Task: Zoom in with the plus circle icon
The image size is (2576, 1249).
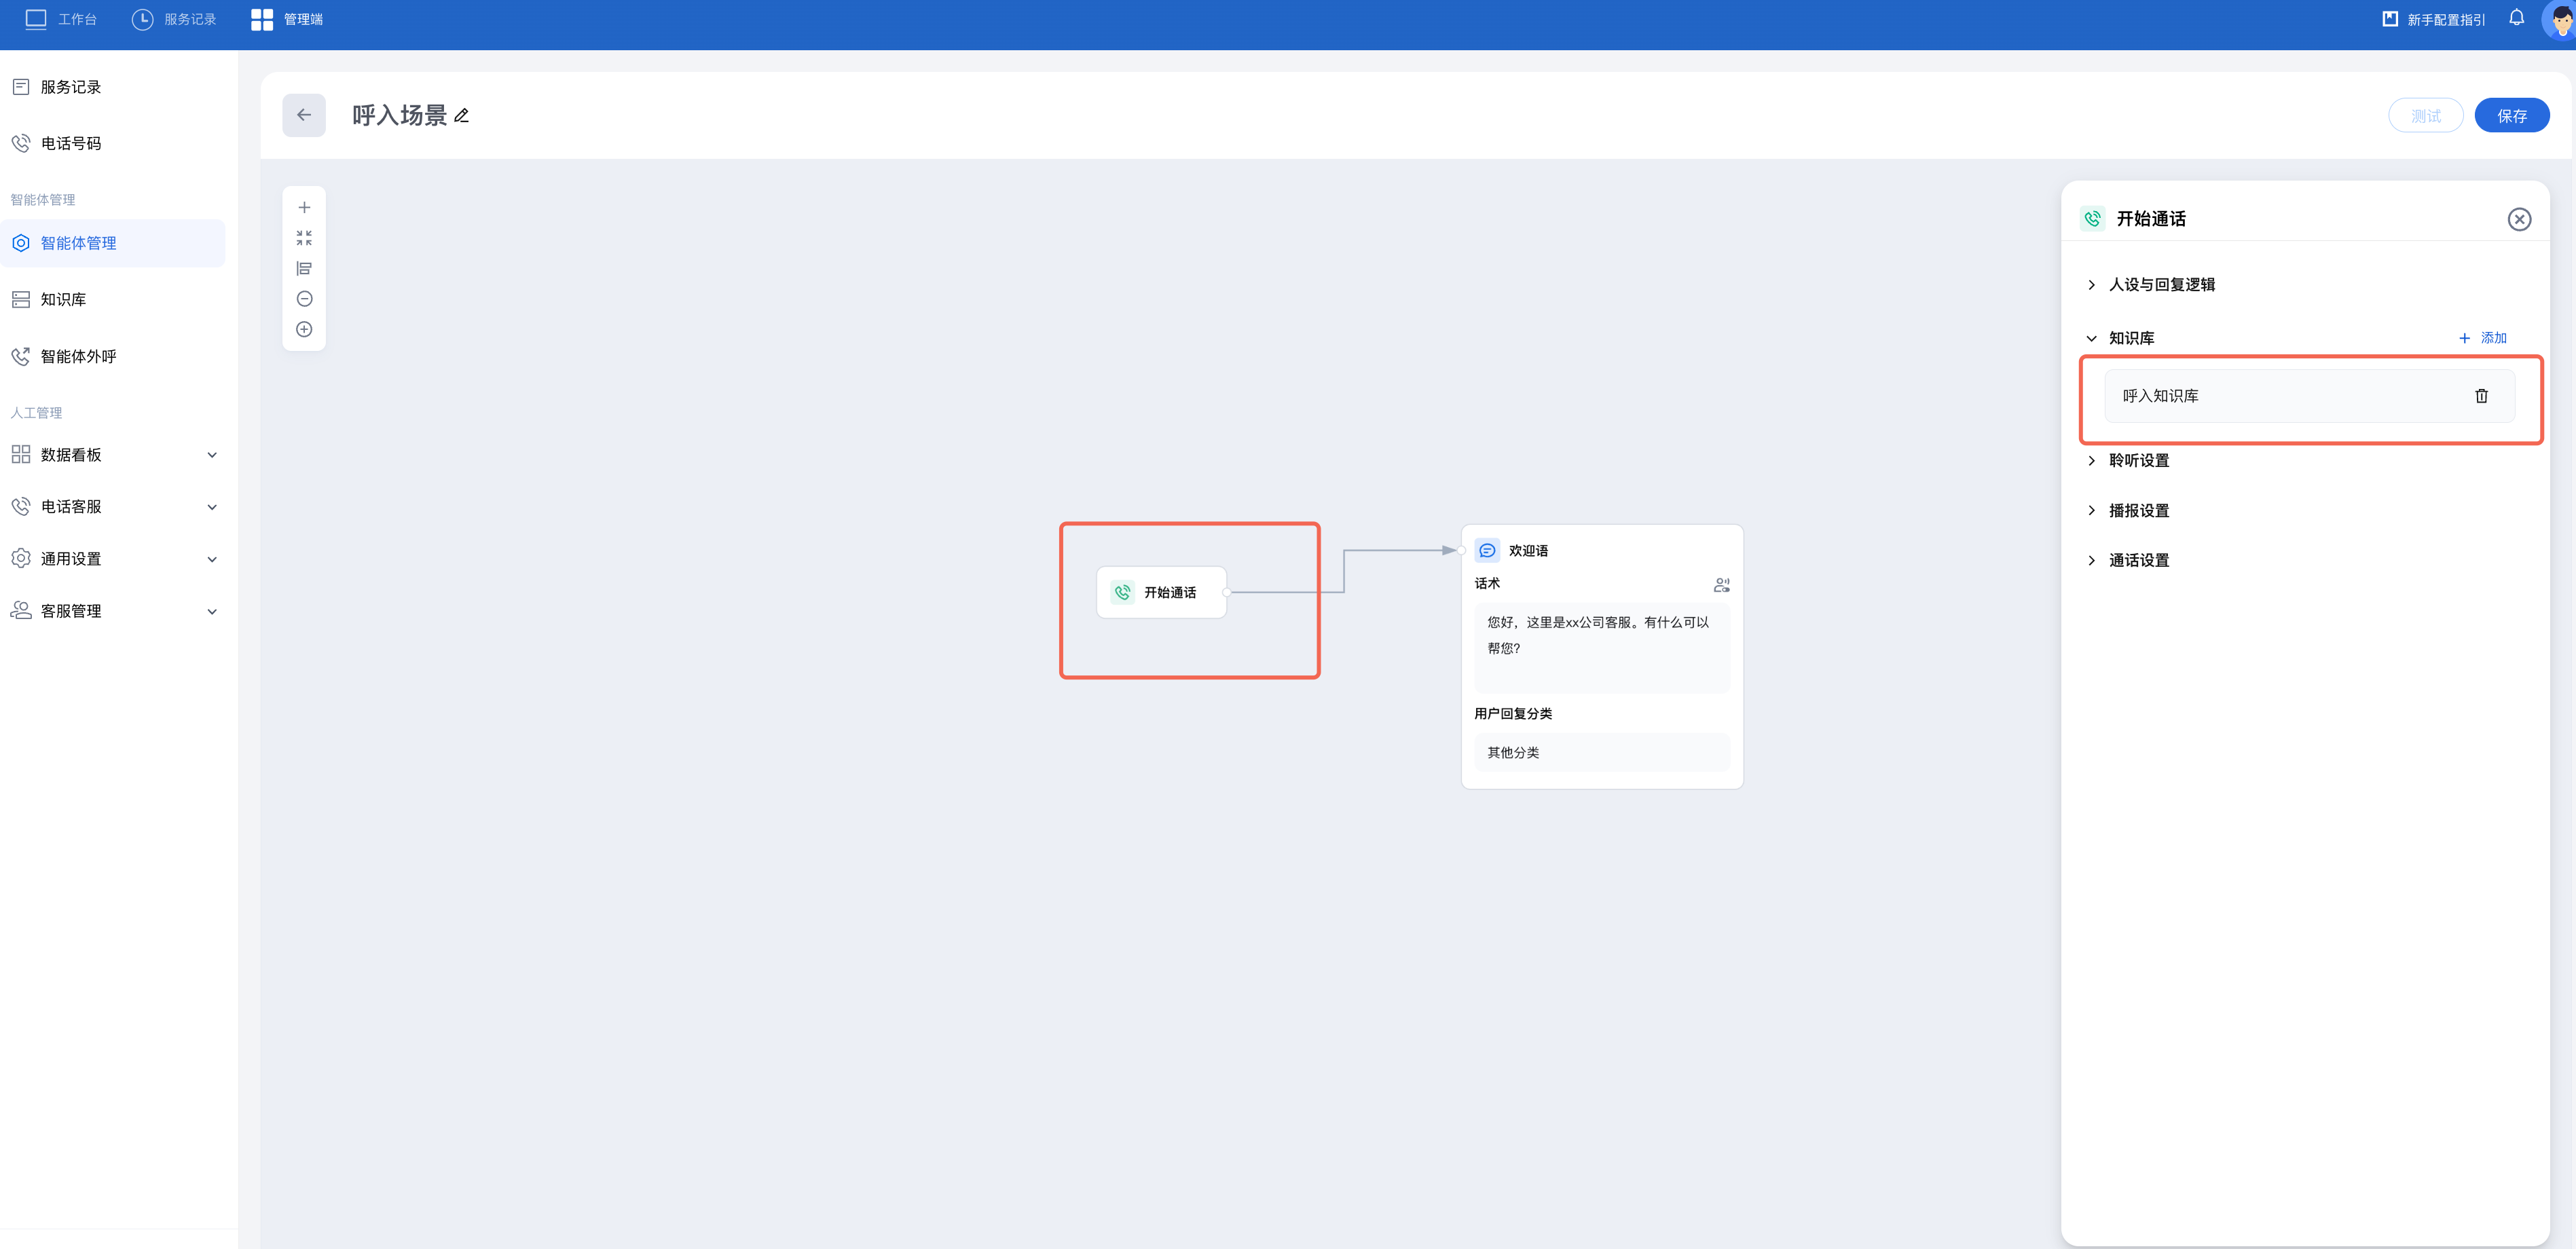Action: point(304,329)
